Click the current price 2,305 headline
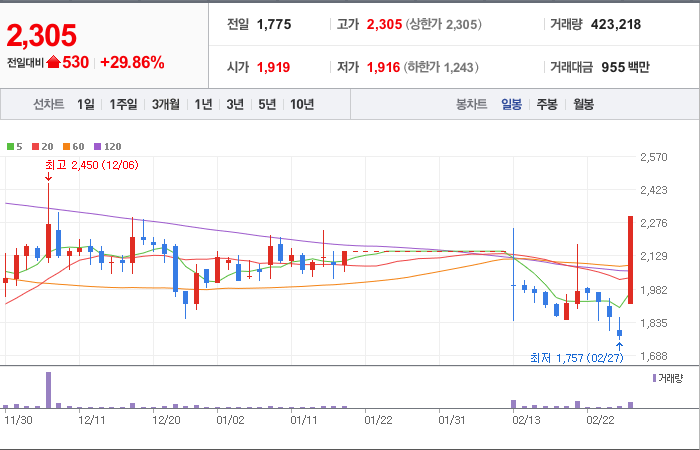The image size is (700, 450). (x=42, y=36)
